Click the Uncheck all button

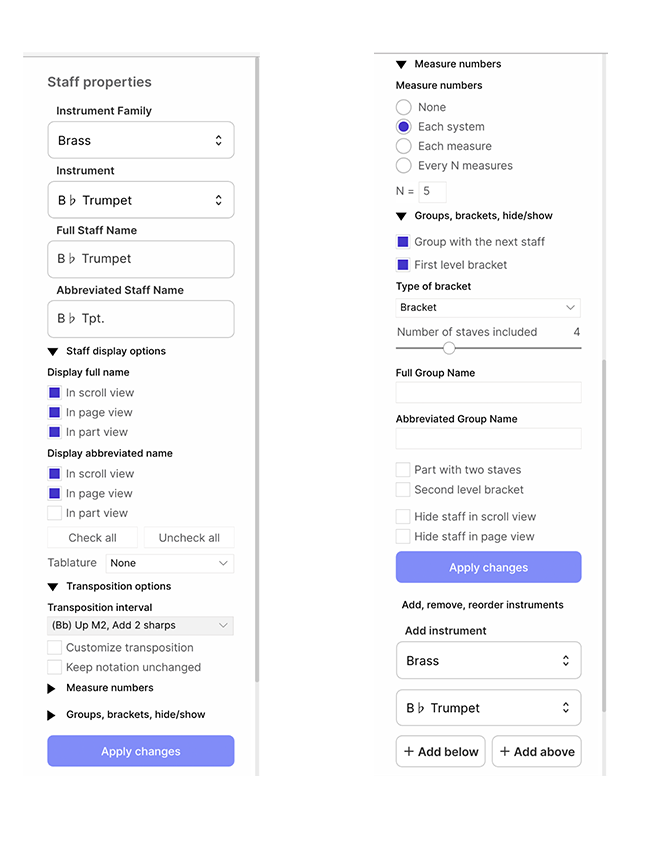[189, 538]
